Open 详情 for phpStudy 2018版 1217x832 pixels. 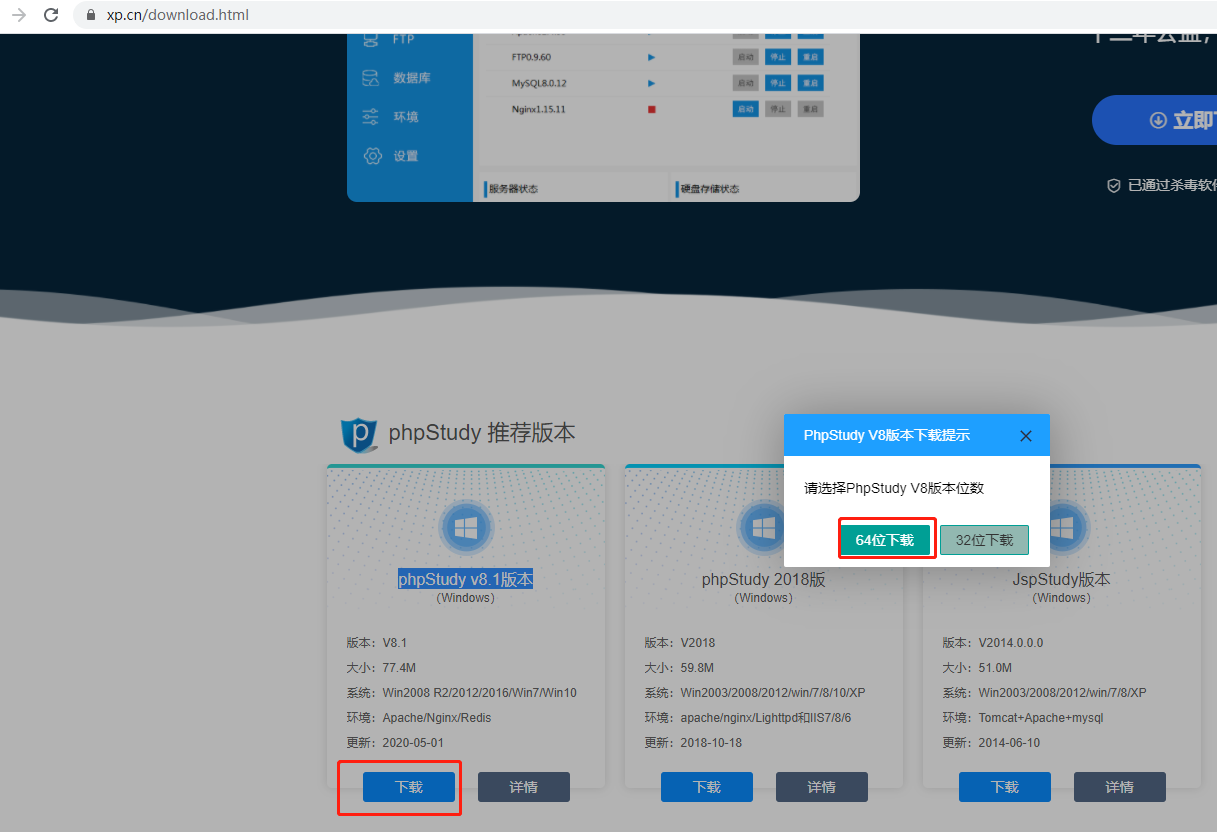pyautogui.click(x=822, y=787)
